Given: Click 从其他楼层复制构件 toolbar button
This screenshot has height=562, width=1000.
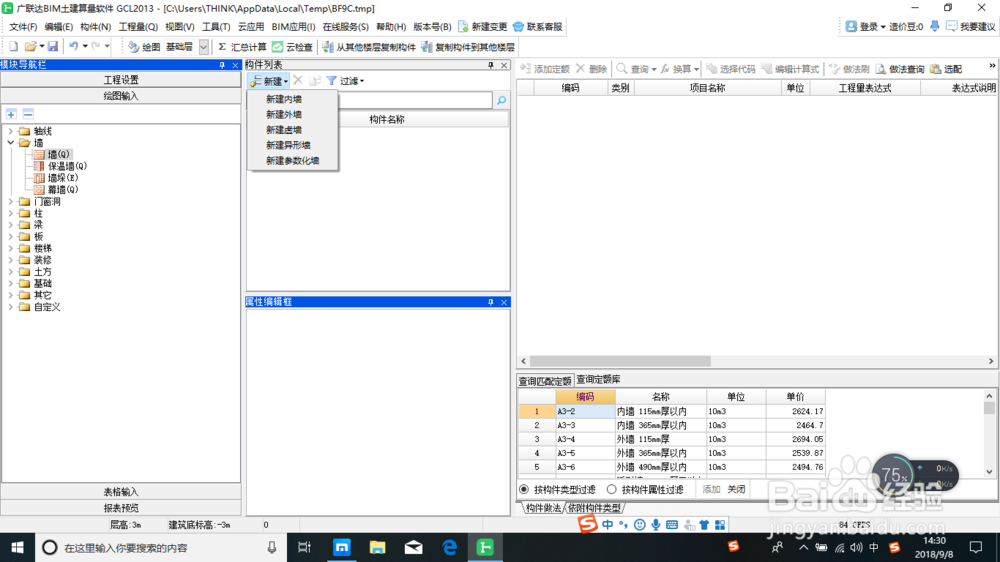Looking at the screenshot, I should (369, 47).
